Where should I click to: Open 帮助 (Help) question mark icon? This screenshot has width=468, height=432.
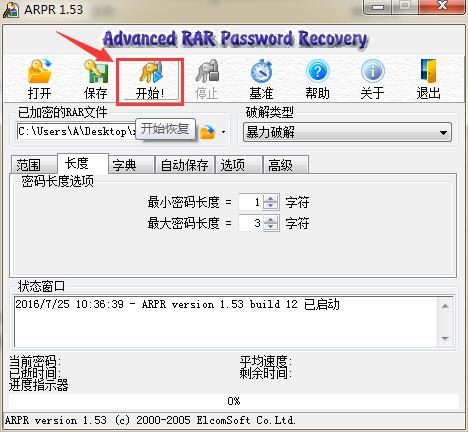click(x=317, y=79)
